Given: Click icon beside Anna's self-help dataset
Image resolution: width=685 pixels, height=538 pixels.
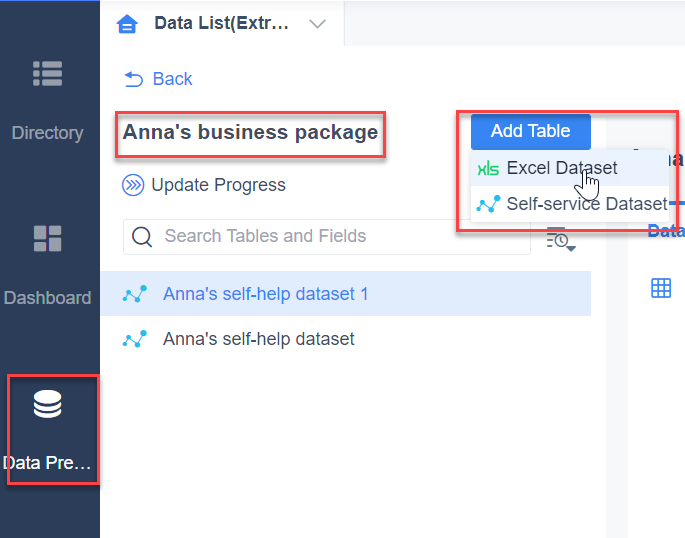Looking at the screenshot, I should (135, 339).
